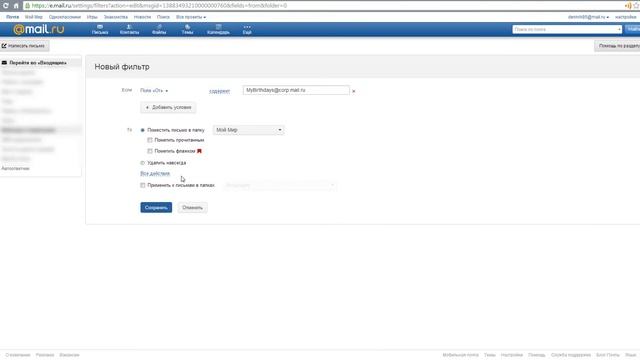Click 'Перейти во «Входящие»' in the sidebar
The height and width of the screenshot is (360, 640).
point(38,63)
